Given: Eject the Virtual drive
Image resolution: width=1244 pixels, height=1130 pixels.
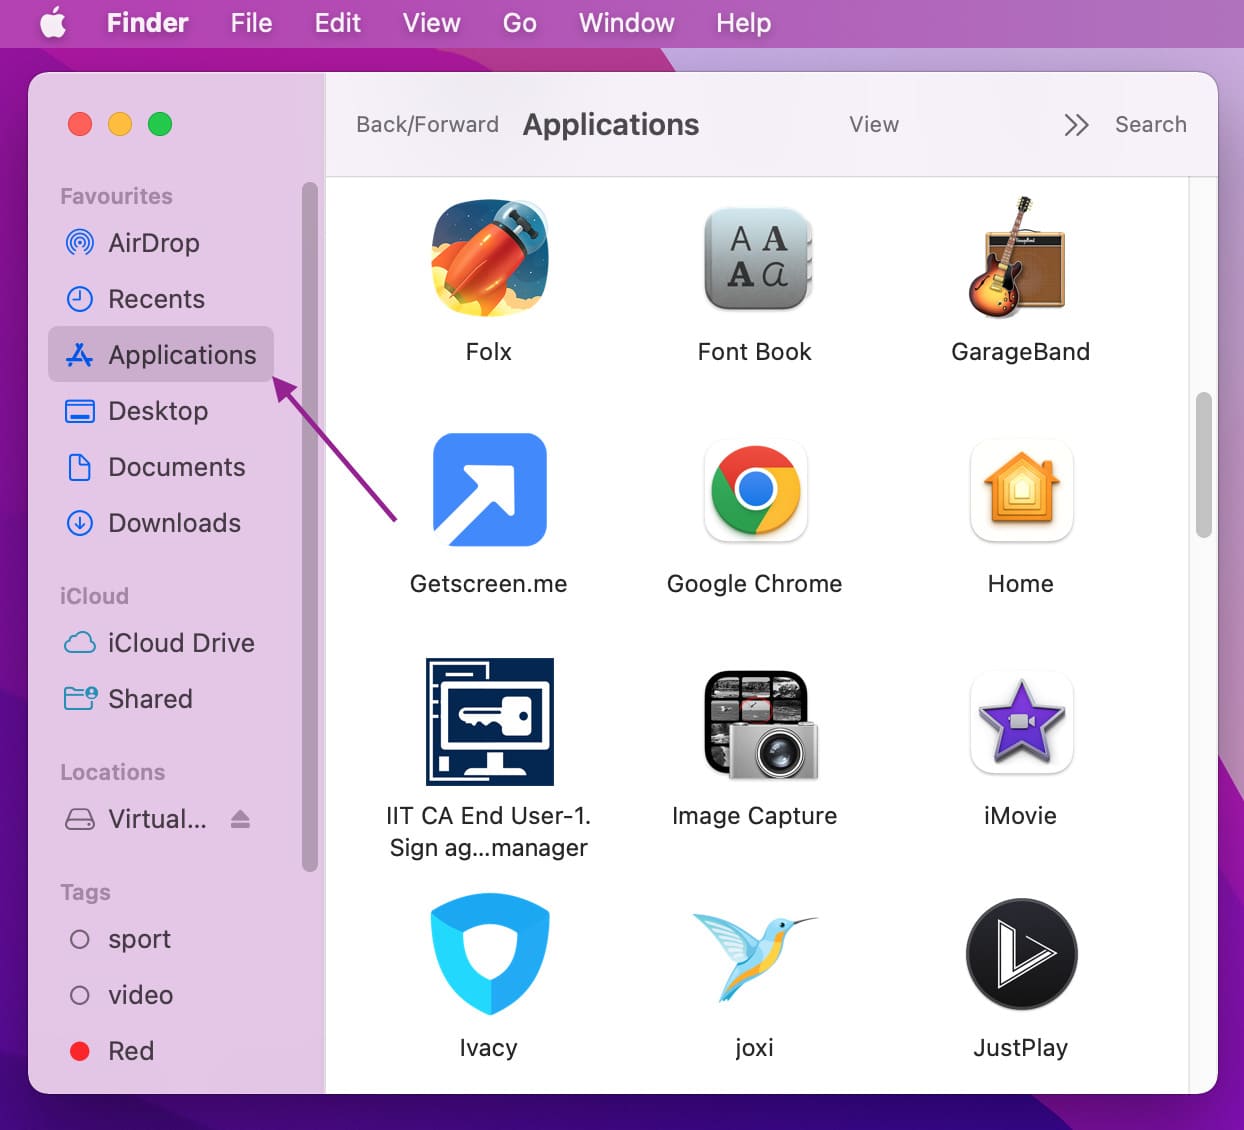Looking at the screenshot, I should tap(240, 819).
